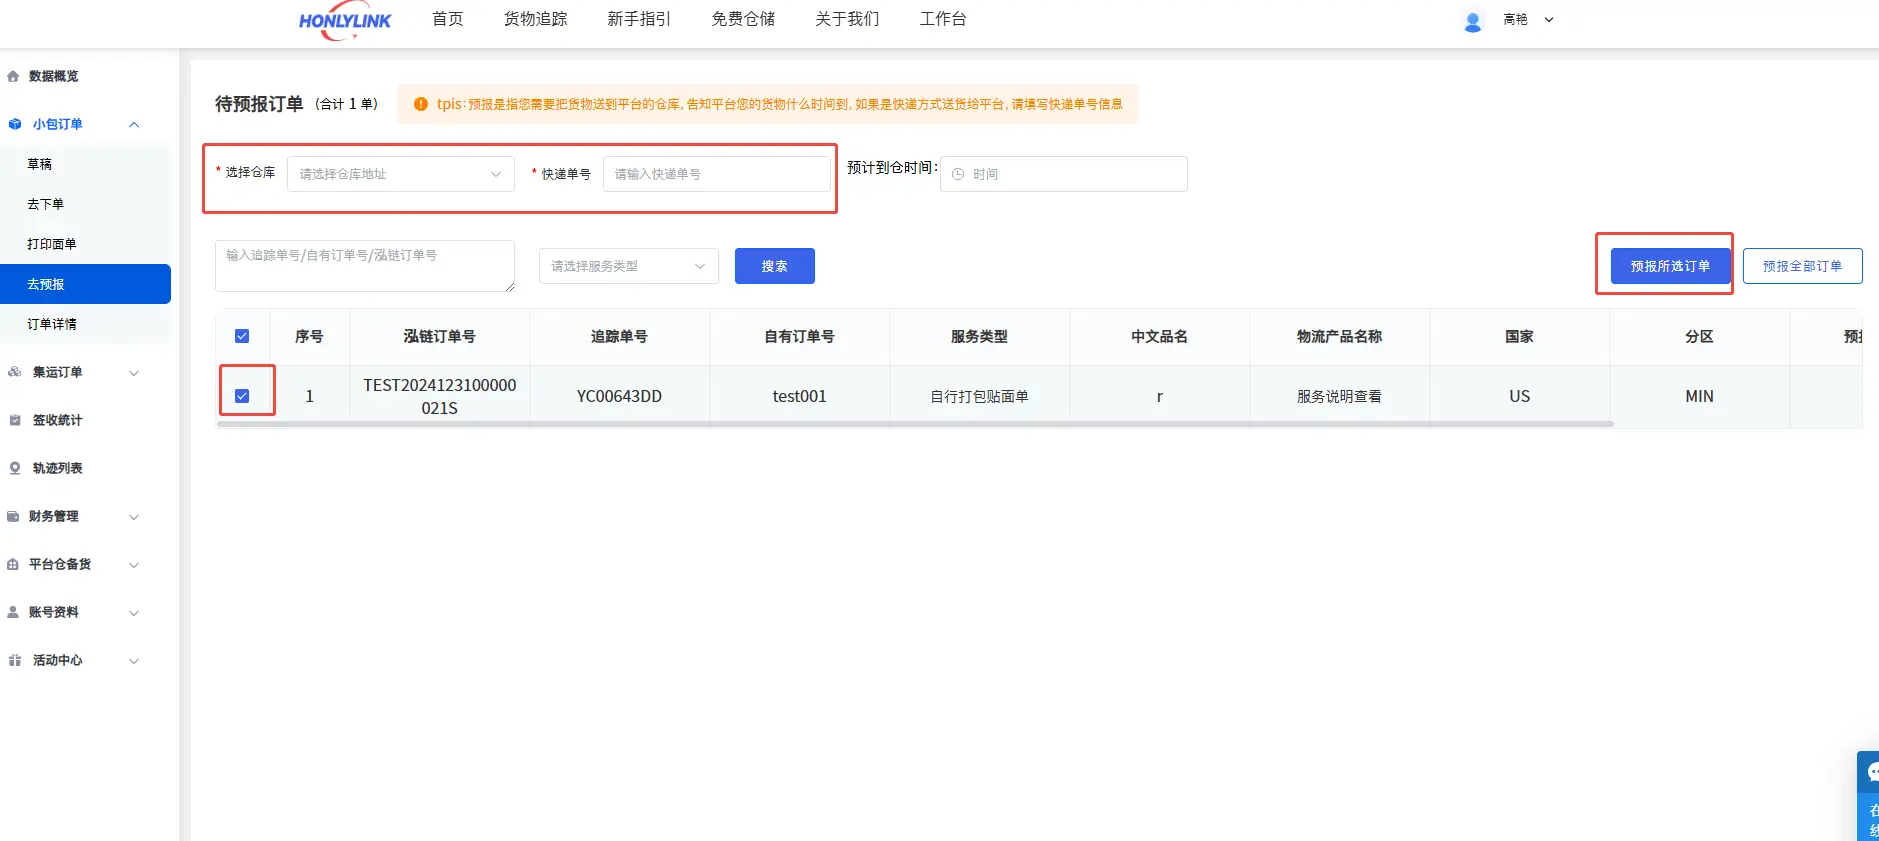Click the blue 搜索 button
The height and width of the screenshot is (841, 1879).
774,266
